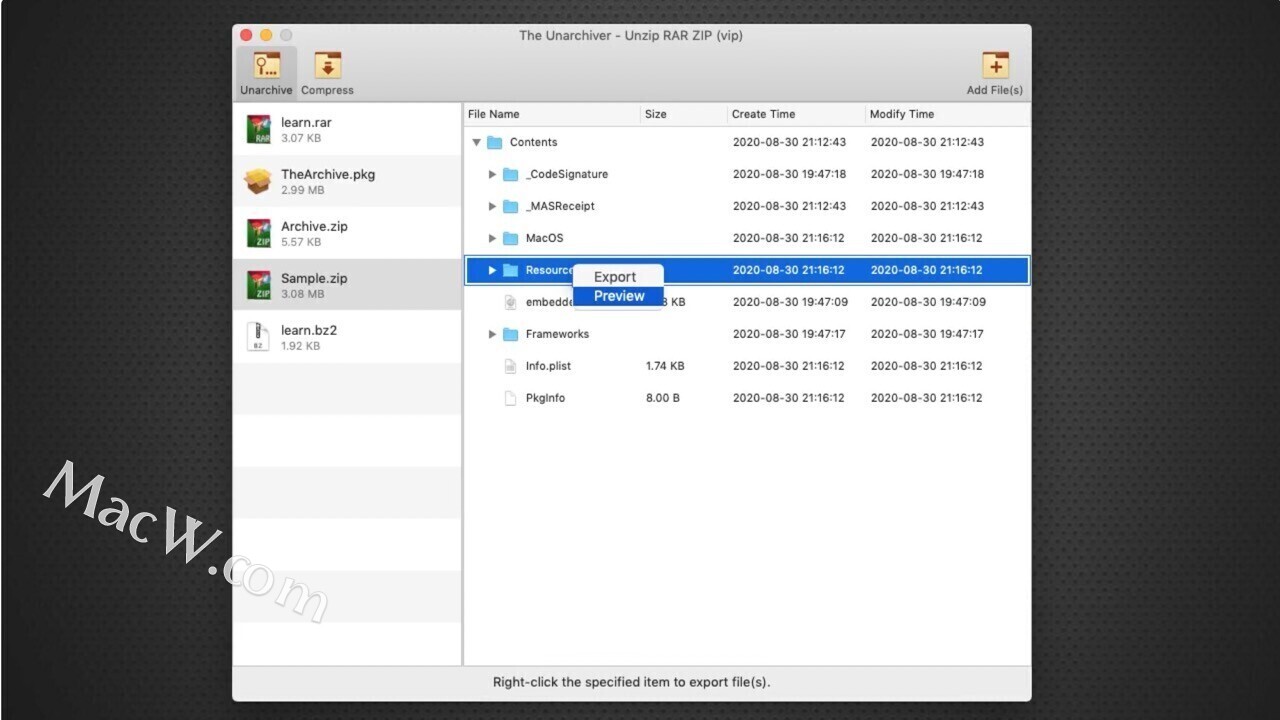Image resolution: width=1280 pixels, height=720 pixels.
Task: Select the learn.rar file name
Action: coord(306,123)
